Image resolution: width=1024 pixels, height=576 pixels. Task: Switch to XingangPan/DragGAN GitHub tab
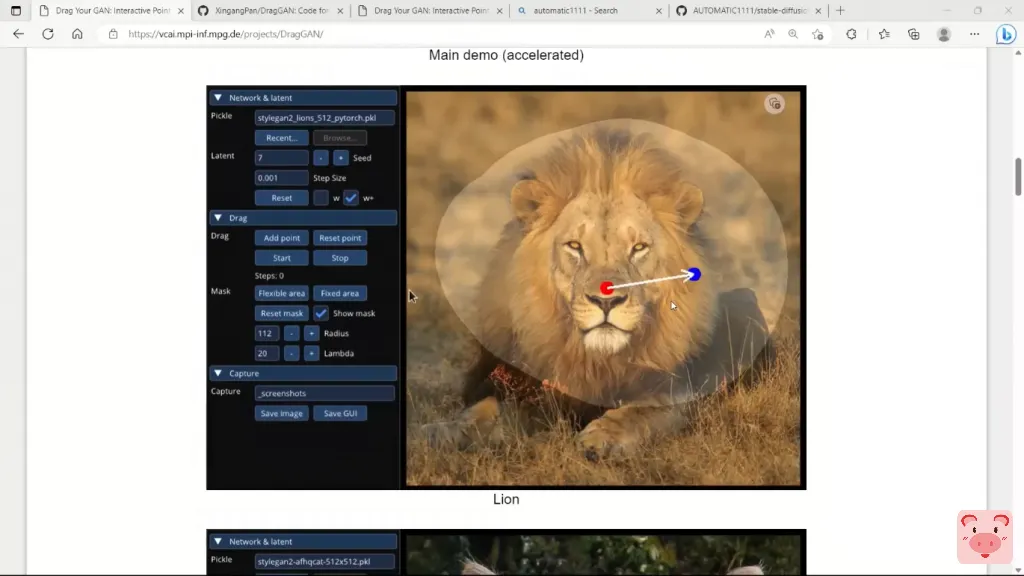tap(272, 10)
